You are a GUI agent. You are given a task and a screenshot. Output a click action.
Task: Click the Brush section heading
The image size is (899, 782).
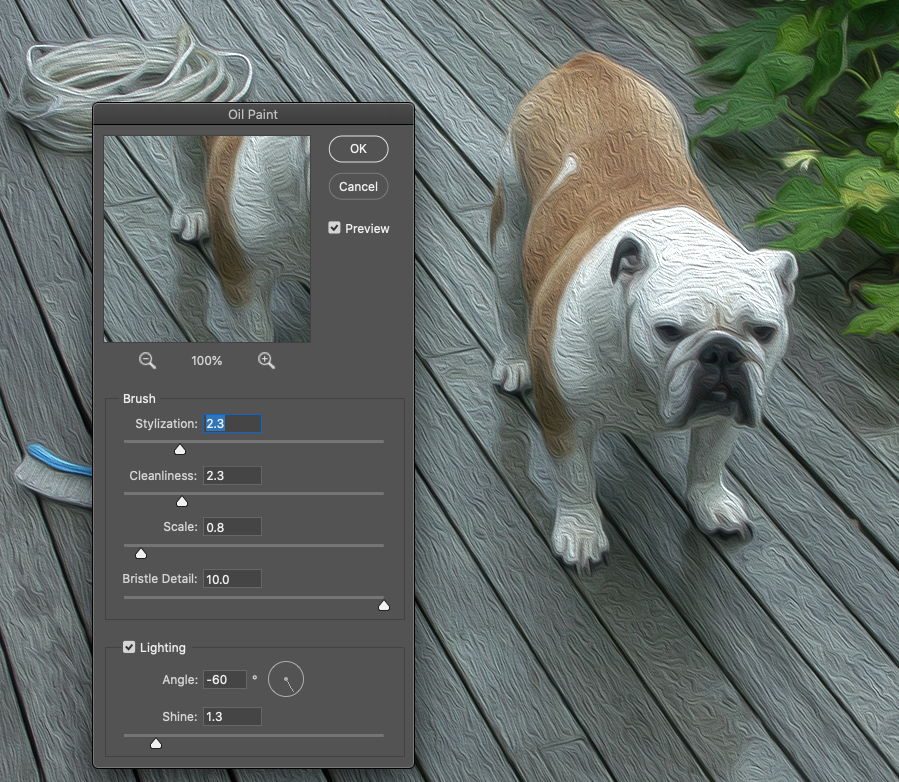(139, 398)
